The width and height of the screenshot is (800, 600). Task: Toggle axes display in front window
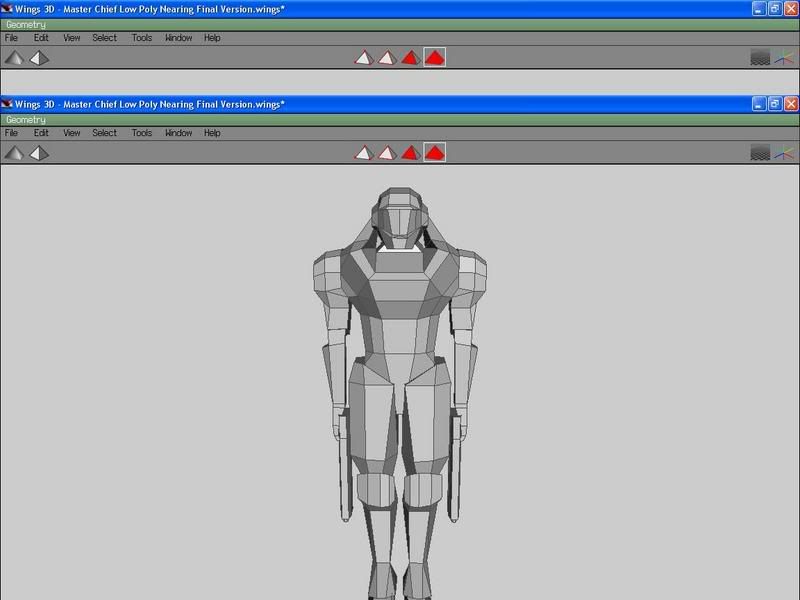(785, 153)
